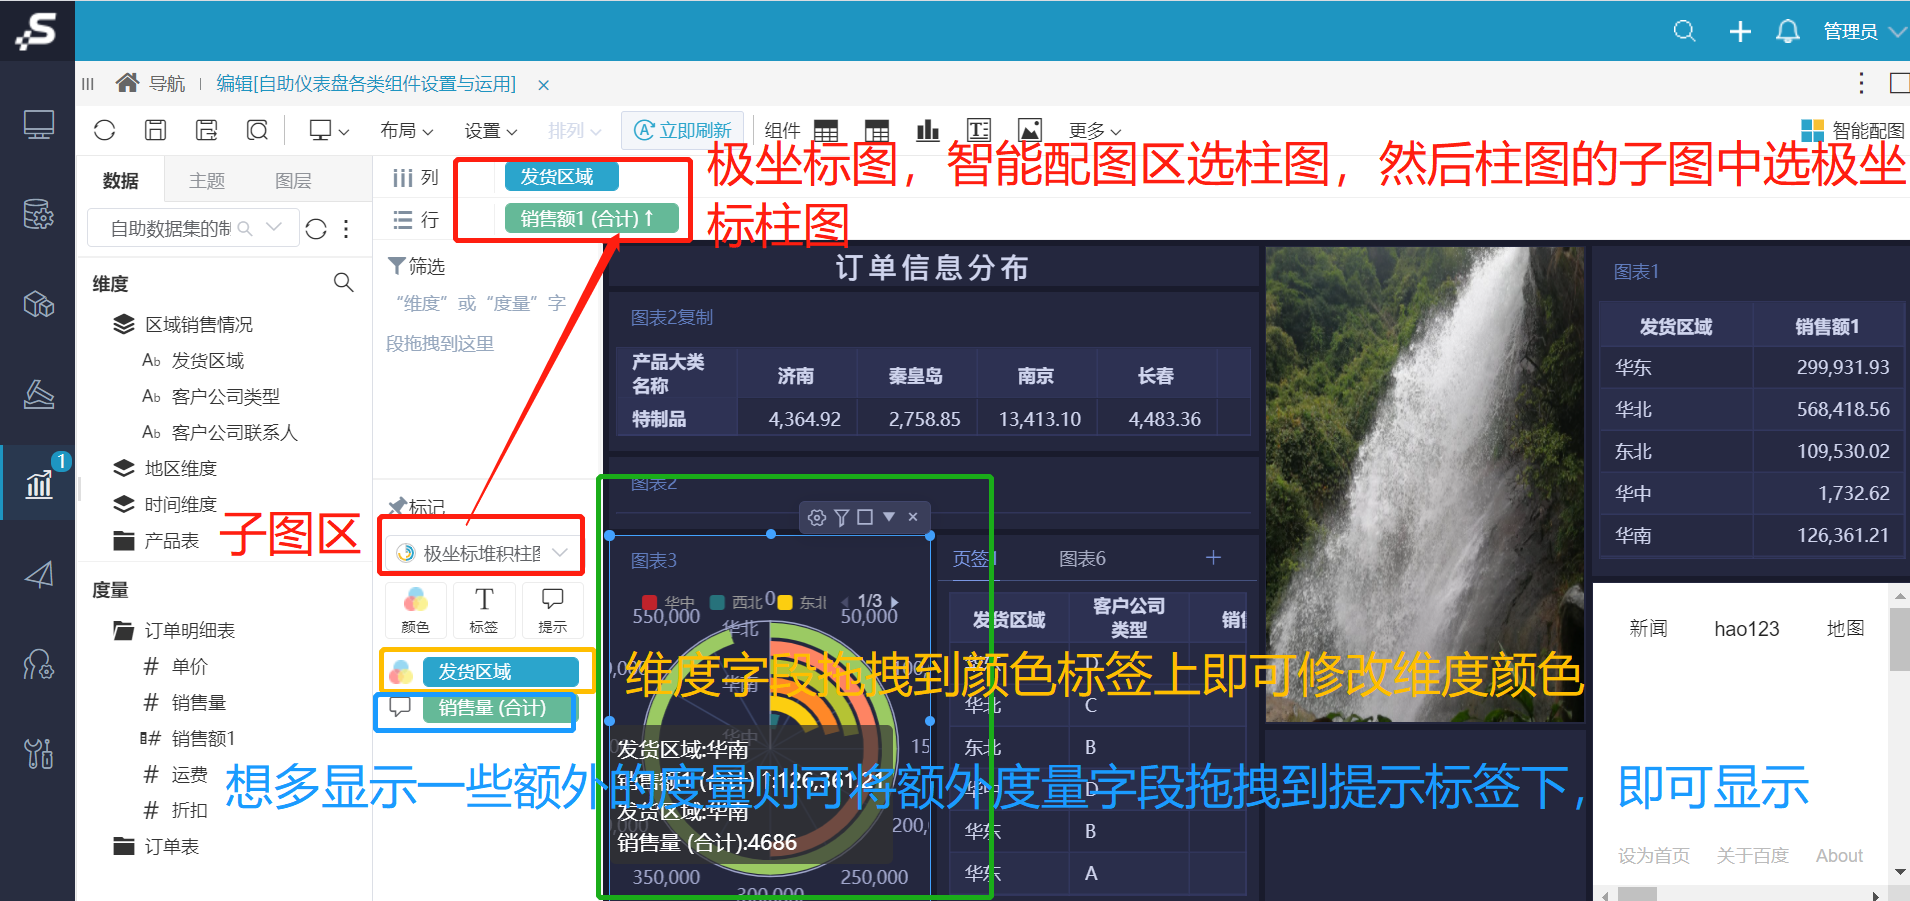Click the home 导航 link
Image resolution: width=1910 pixels, height=901 pixels.
[151, 83]
